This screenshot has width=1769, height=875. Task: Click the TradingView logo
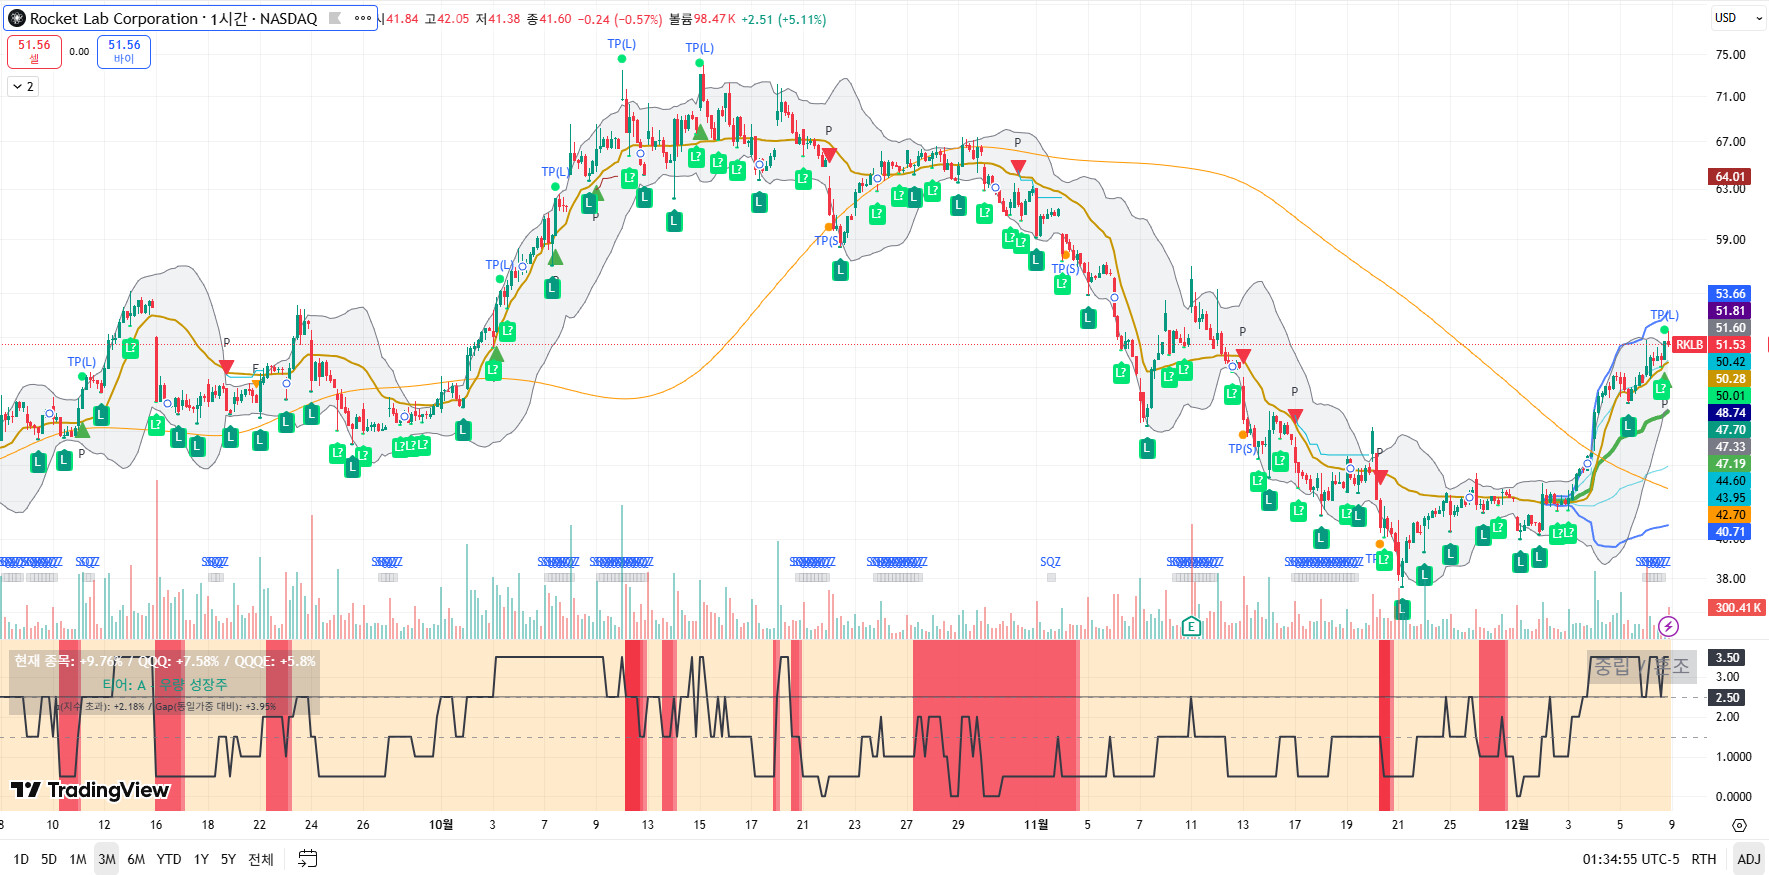(x=90, y=790)
